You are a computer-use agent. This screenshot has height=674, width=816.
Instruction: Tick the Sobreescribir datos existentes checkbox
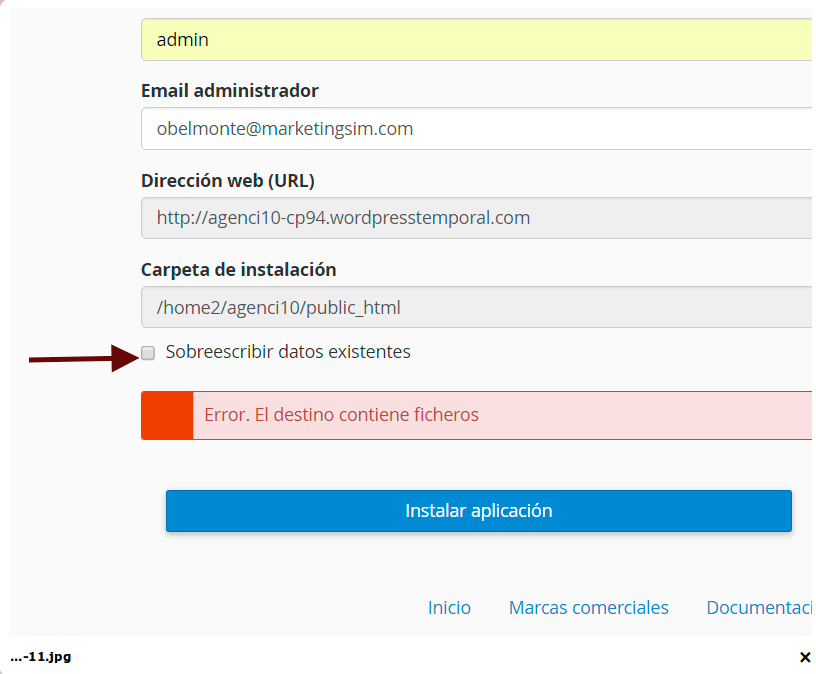[148, 353]
